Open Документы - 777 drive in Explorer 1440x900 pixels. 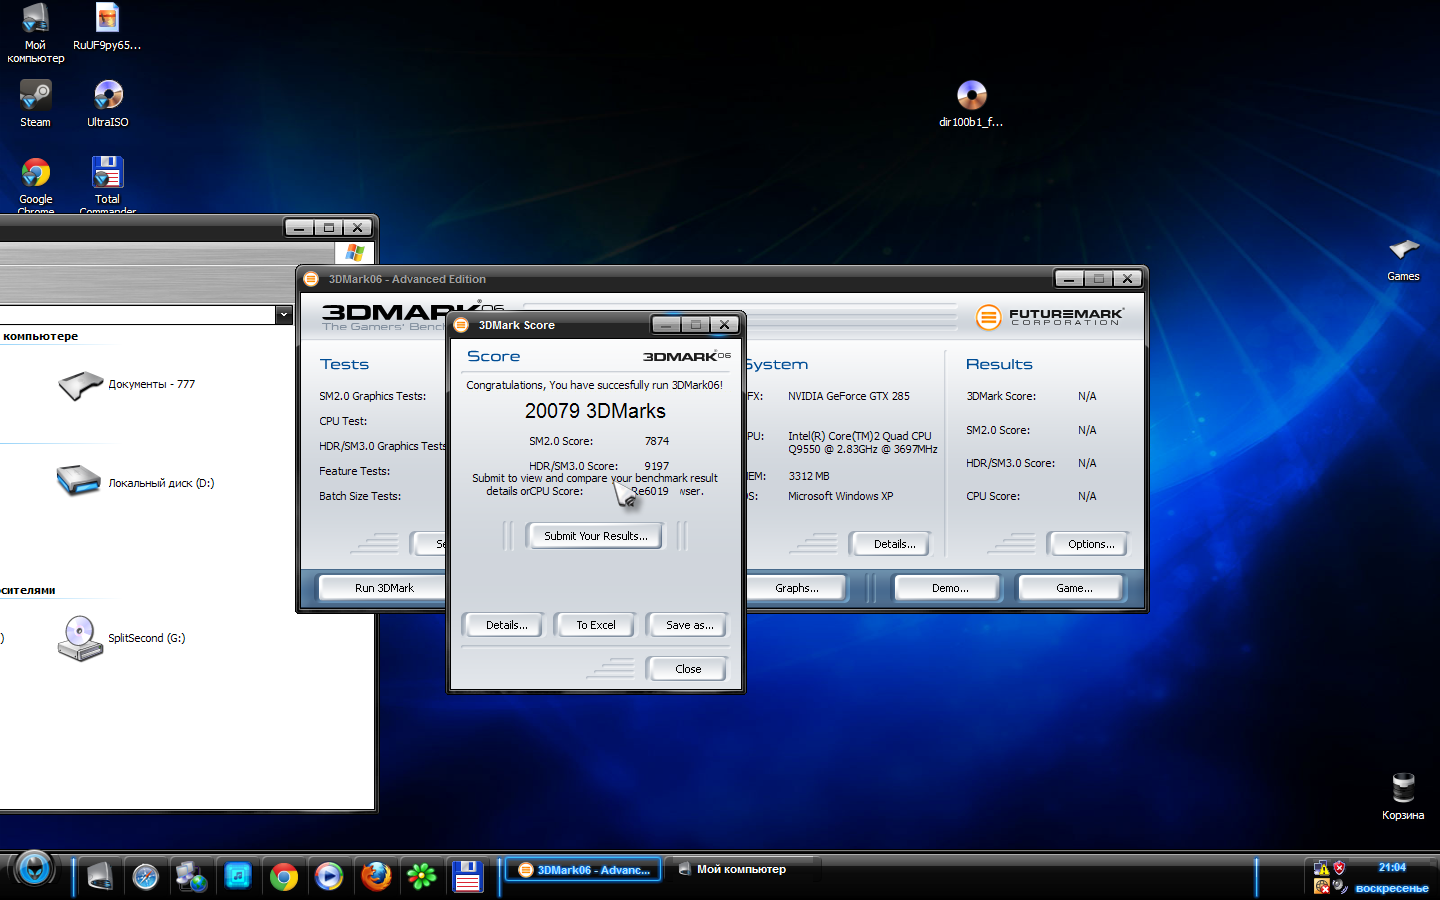[x=127, y=385]
